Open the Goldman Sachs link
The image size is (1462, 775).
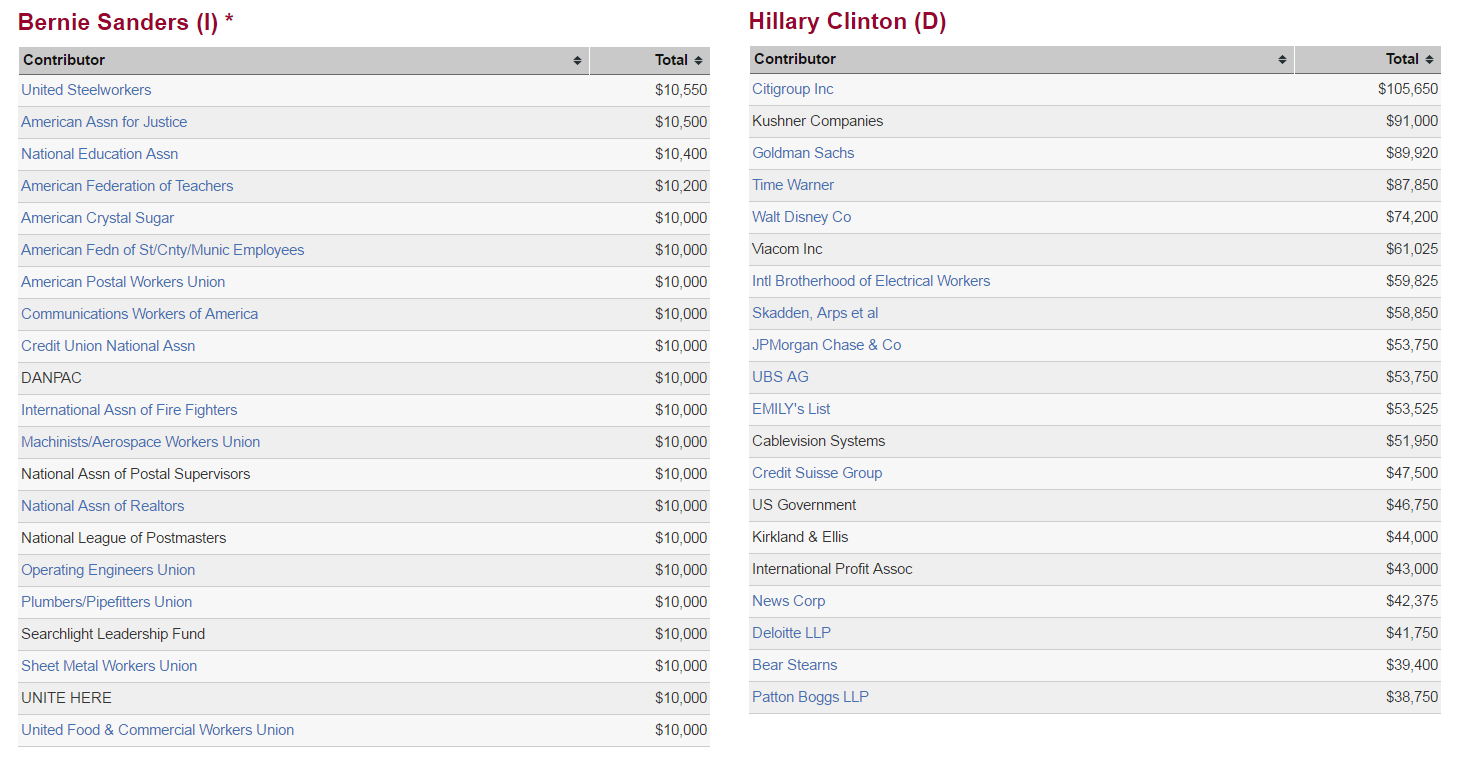click(803, 153)
